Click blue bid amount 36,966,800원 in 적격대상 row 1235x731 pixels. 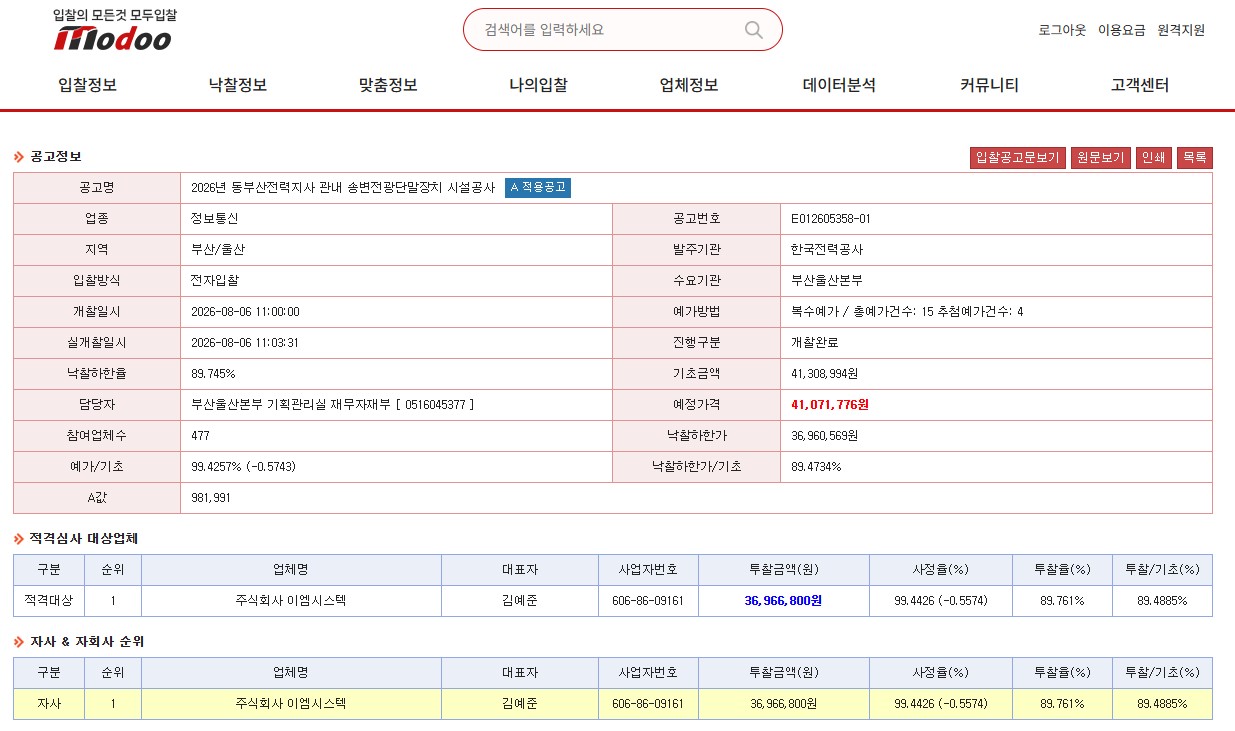(x=783, y=601)
